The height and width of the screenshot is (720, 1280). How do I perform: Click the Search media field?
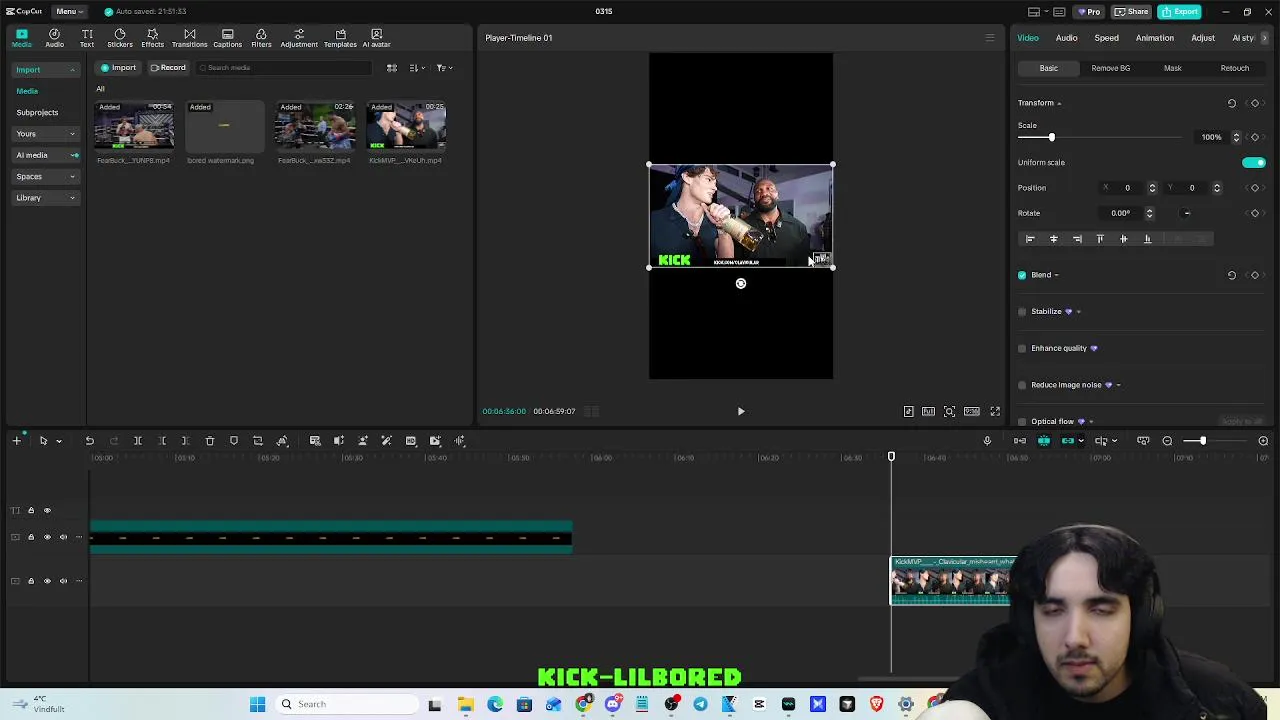pos(285,68)
